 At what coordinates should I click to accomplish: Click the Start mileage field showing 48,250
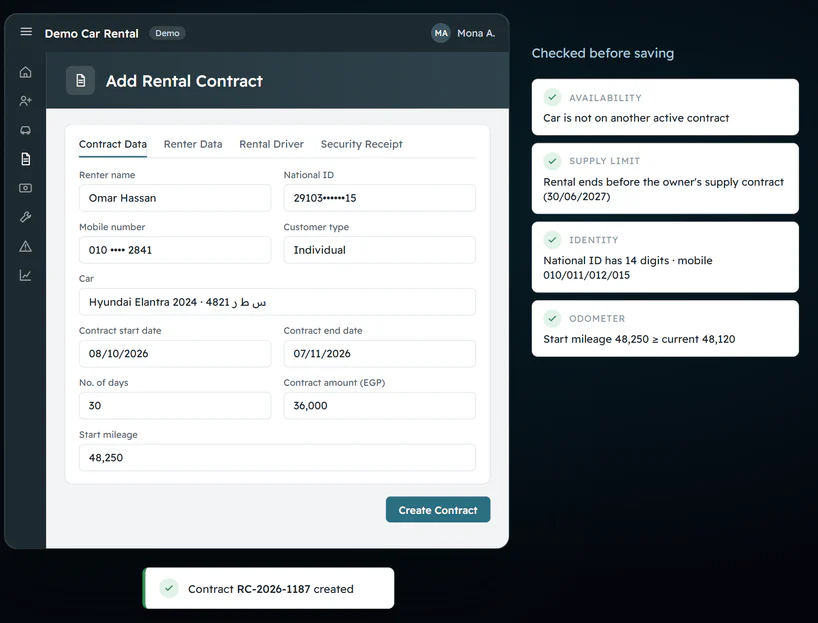click(x=277, y=458)
